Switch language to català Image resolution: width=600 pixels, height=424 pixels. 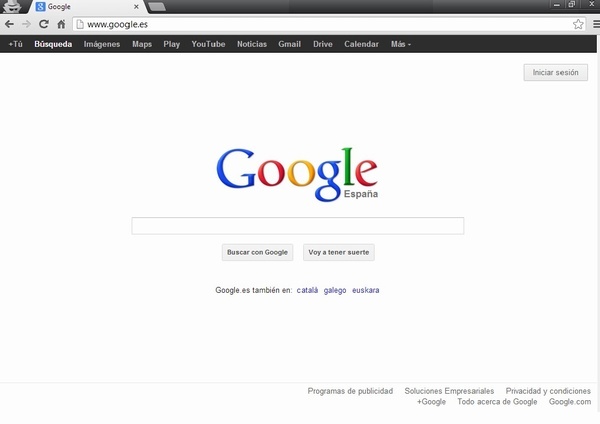coord(307,290)
